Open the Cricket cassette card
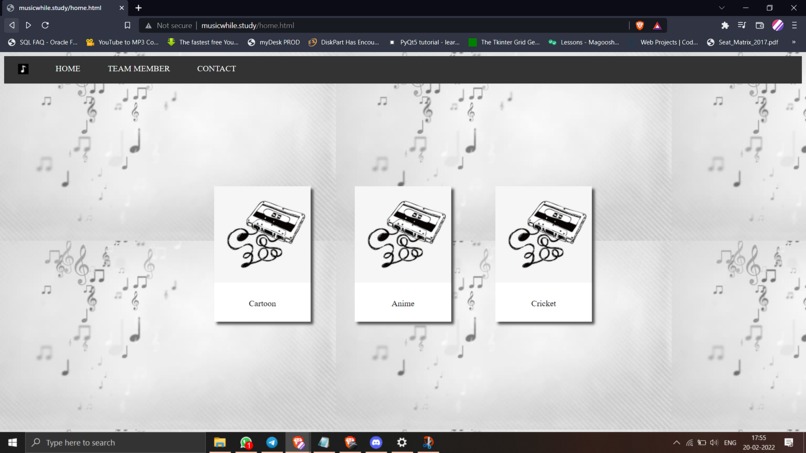The height and width of the screenshot is (453, 806). click(543, 254)
